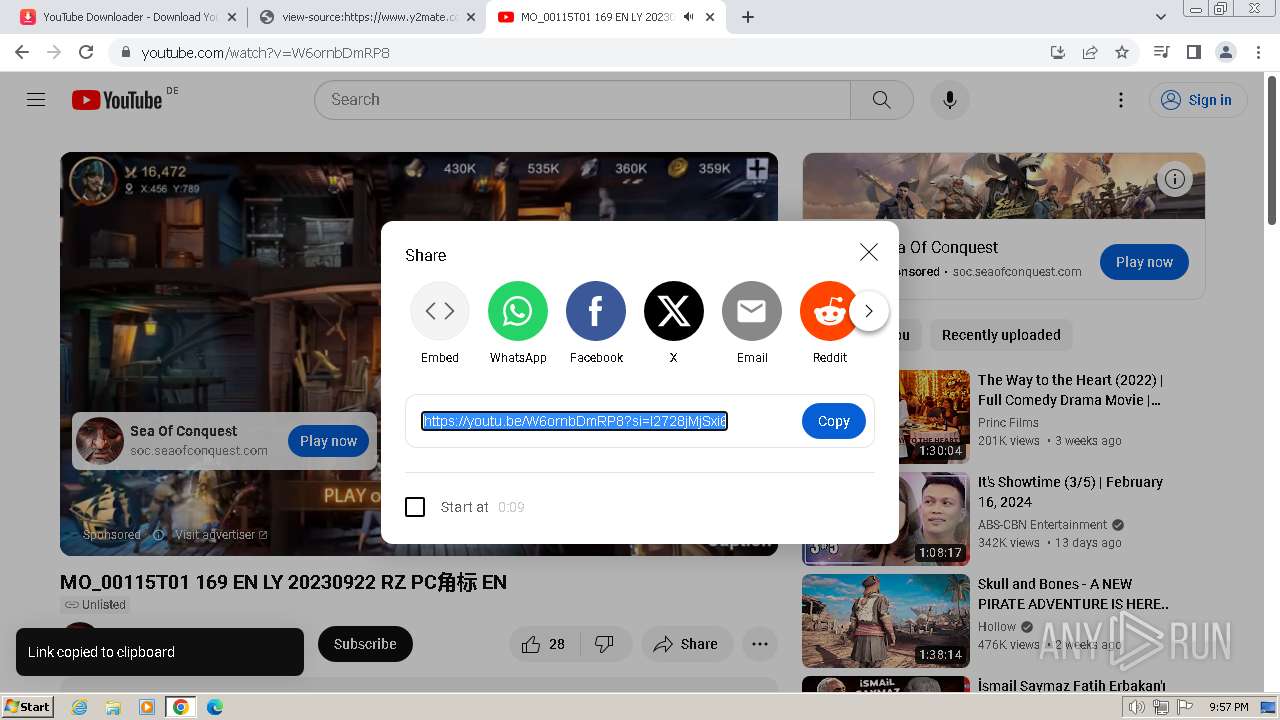Open the Windows Start menu
The width and height of the screenshot is (1280, 720).
pyautogui.click(x=28, y=706)
